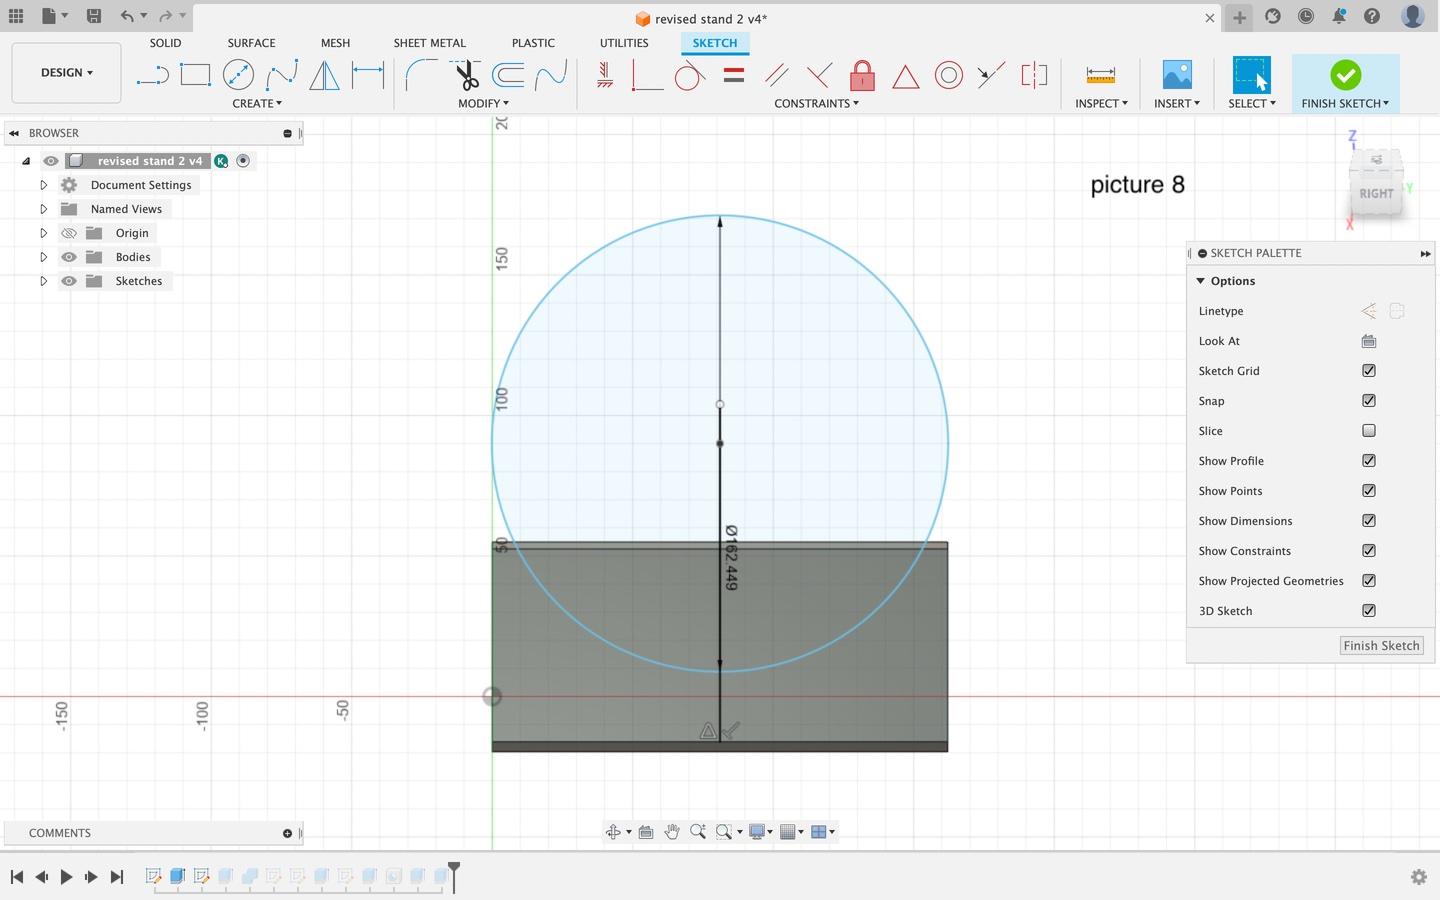Switch to the SHEET METAL tab

(x=429, y=43)
